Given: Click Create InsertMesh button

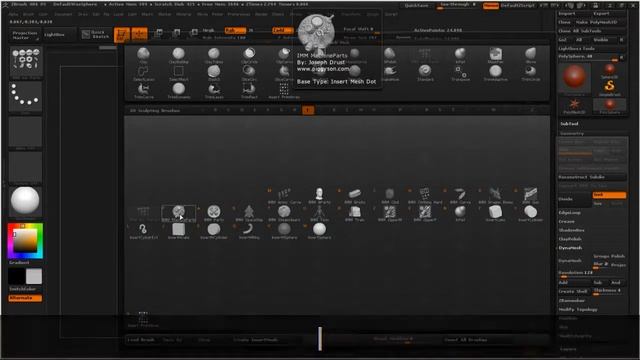Looking at the screenshot, I should [x=256, y=340].
